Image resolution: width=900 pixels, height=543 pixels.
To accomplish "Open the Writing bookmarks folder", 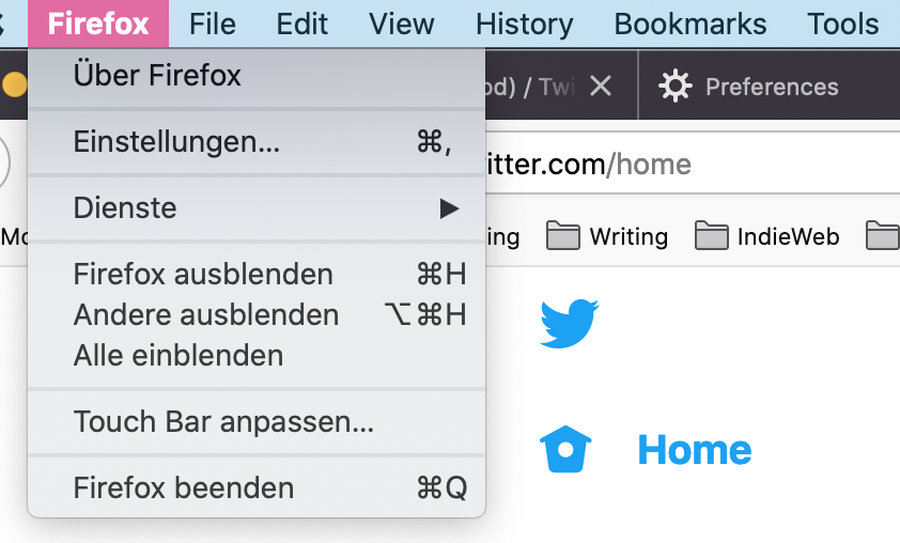I will [607, 236].
